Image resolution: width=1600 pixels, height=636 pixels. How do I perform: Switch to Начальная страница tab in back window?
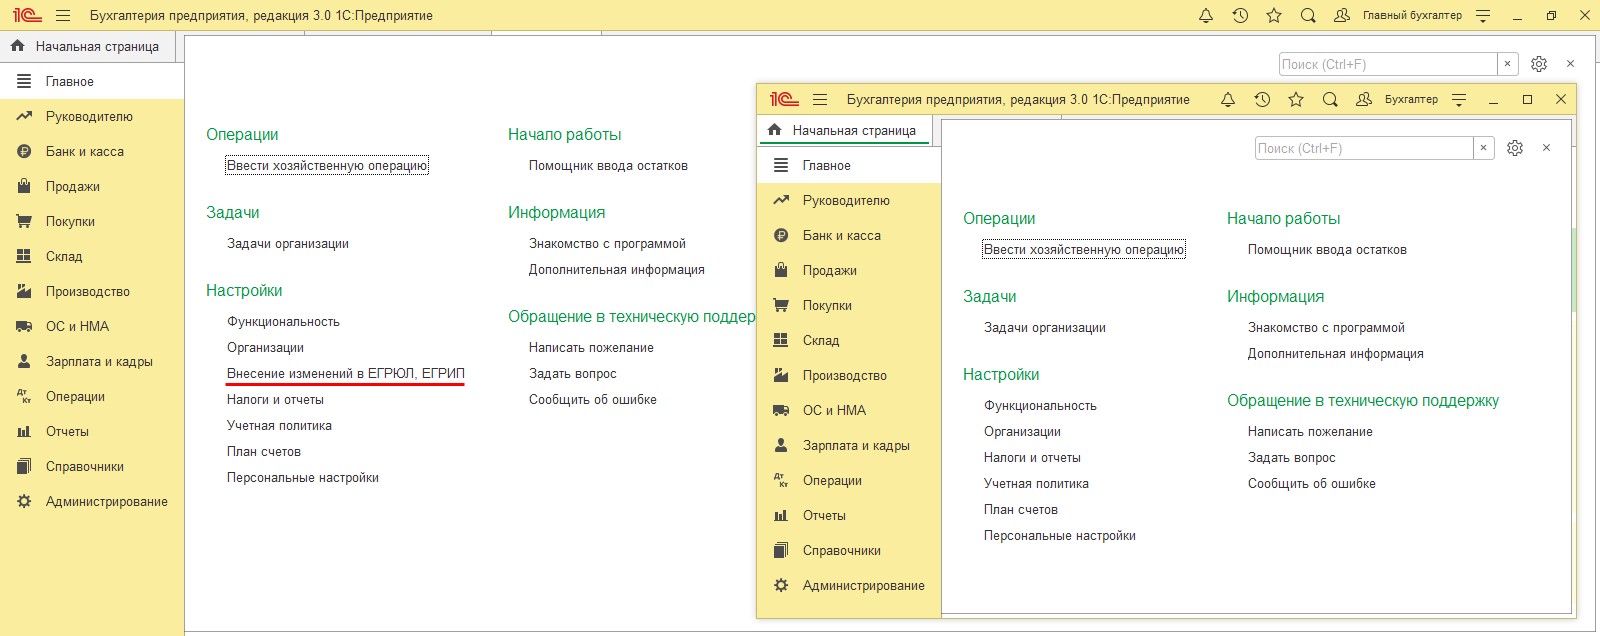(87, 46)
